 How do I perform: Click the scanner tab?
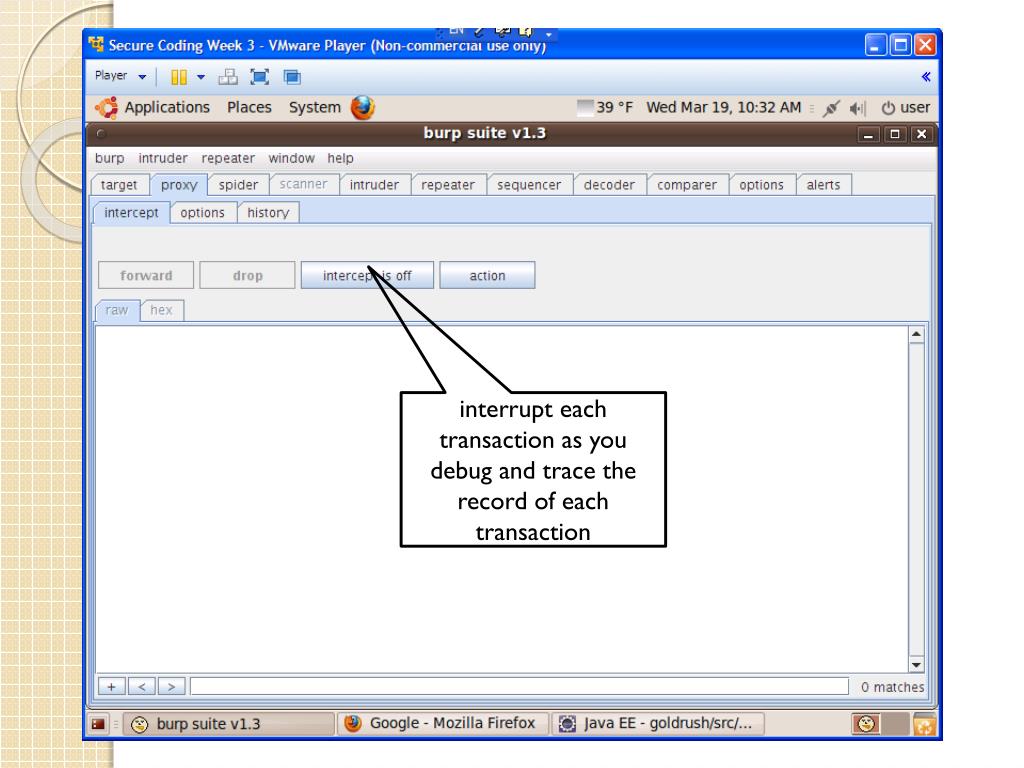click(304, 185)
